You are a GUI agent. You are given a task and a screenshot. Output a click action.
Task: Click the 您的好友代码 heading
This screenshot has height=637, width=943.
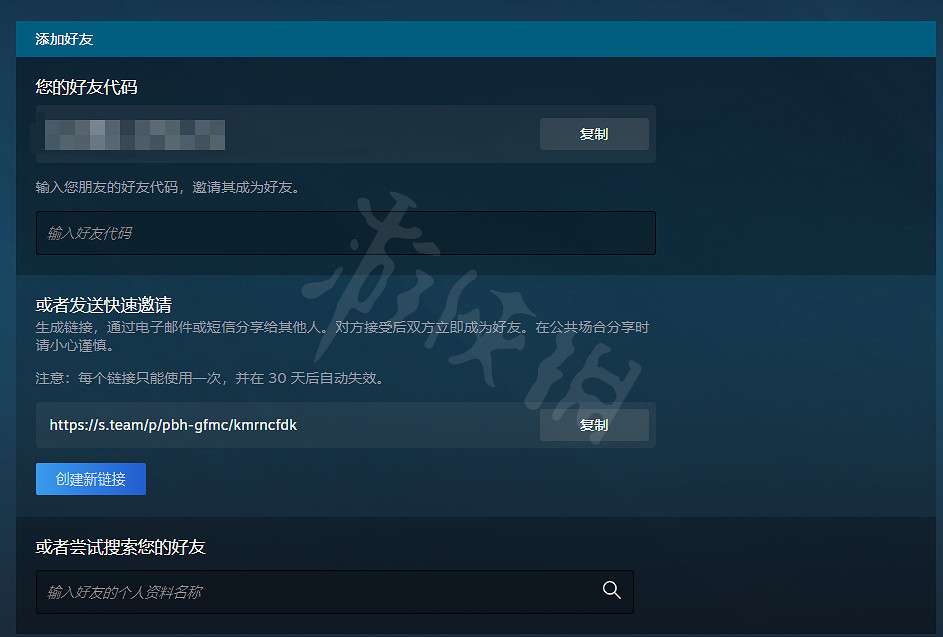tap(86, 87)
